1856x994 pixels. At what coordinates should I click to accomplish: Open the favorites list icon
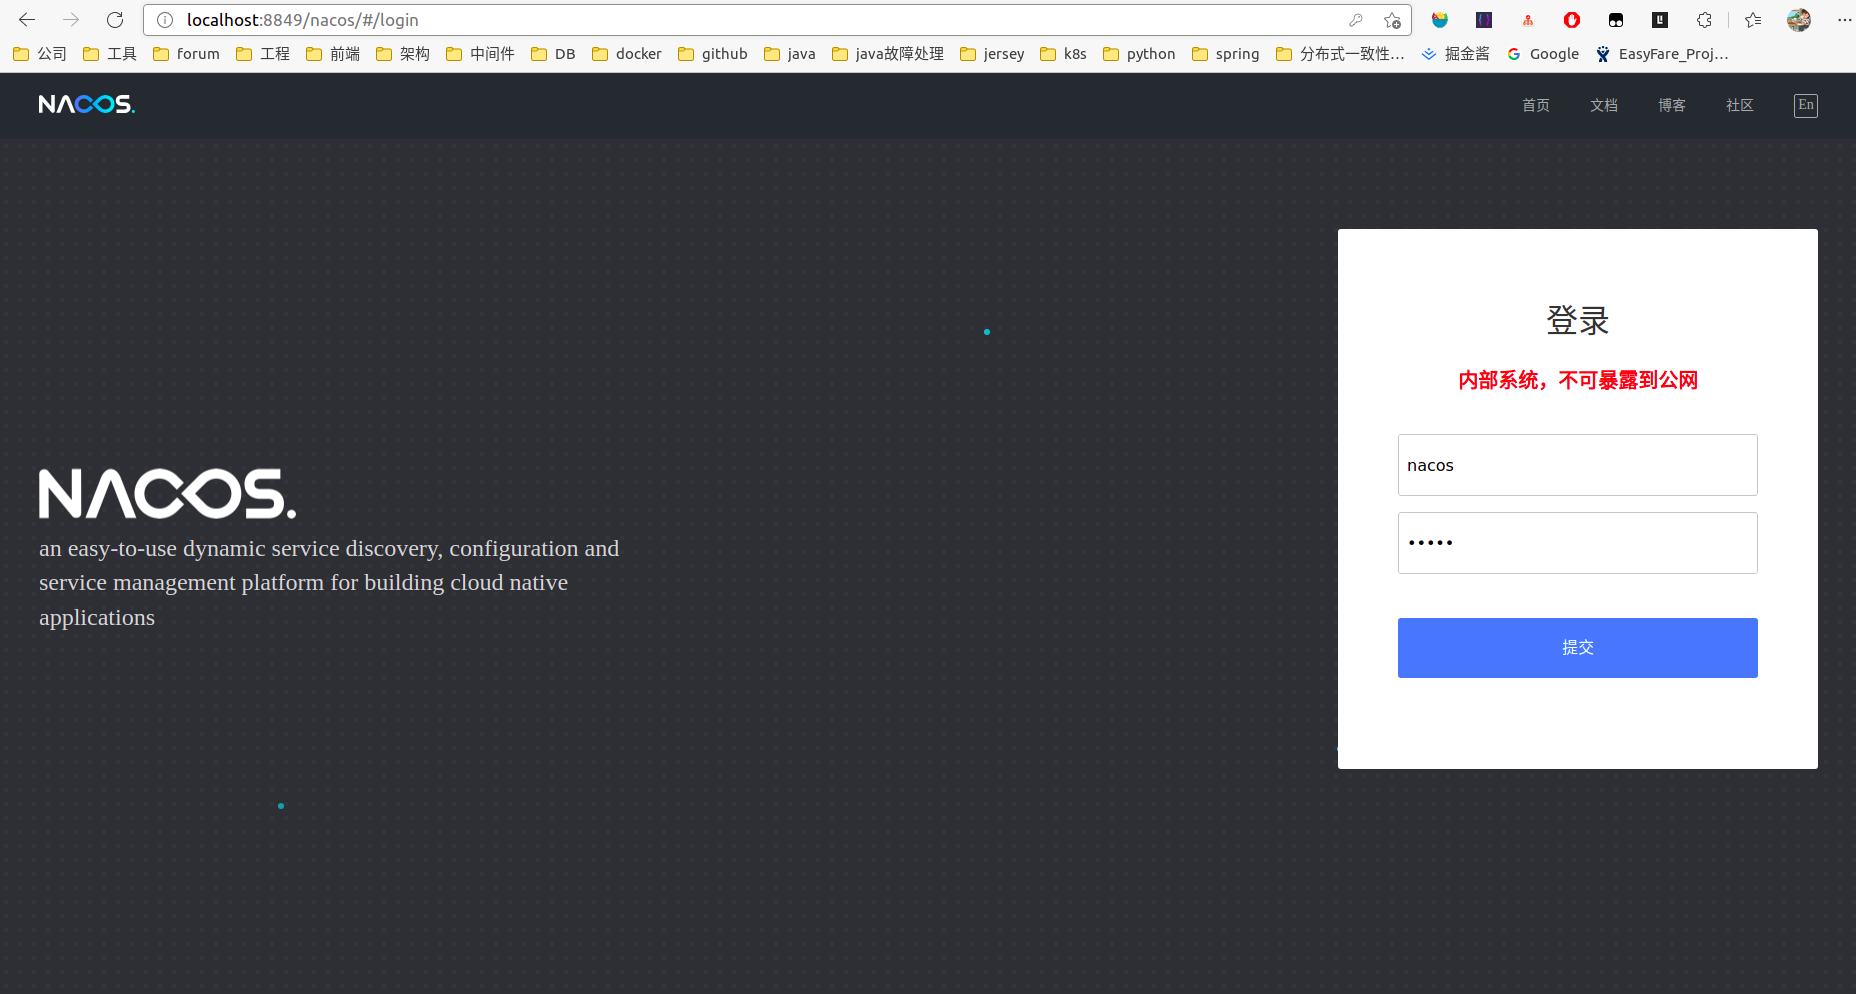point(1753,20)
